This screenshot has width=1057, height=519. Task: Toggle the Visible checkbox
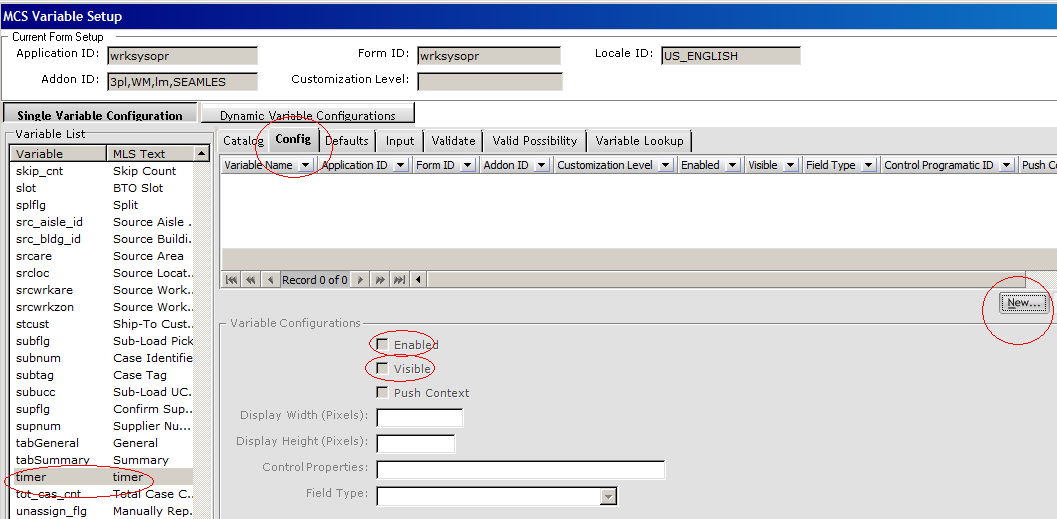[383, 369]
